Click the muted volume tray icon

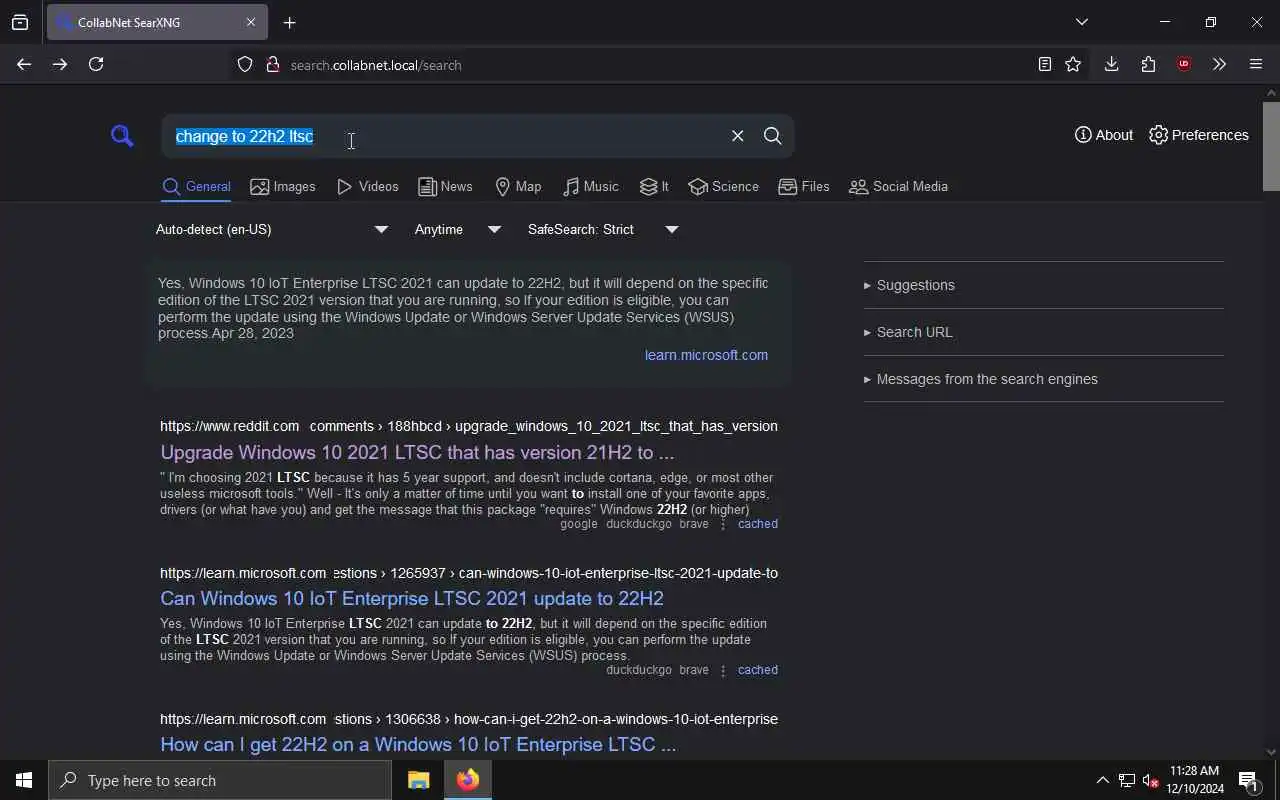(1151, 780)
